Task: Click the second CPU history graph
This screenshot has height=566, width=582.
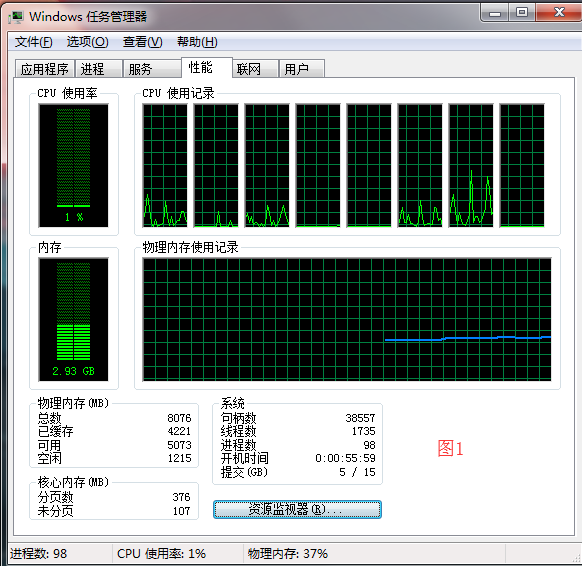Action: tap(216, 166)
